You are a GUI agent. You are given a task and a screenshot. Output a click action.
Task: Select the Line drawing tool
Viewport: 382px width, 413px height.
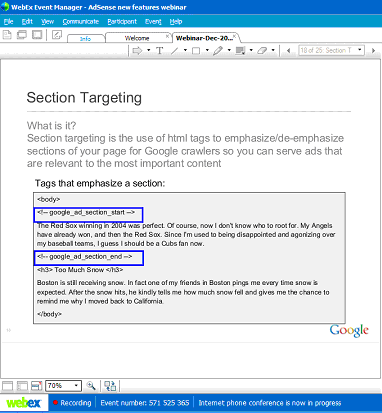(x=175, y=51)
